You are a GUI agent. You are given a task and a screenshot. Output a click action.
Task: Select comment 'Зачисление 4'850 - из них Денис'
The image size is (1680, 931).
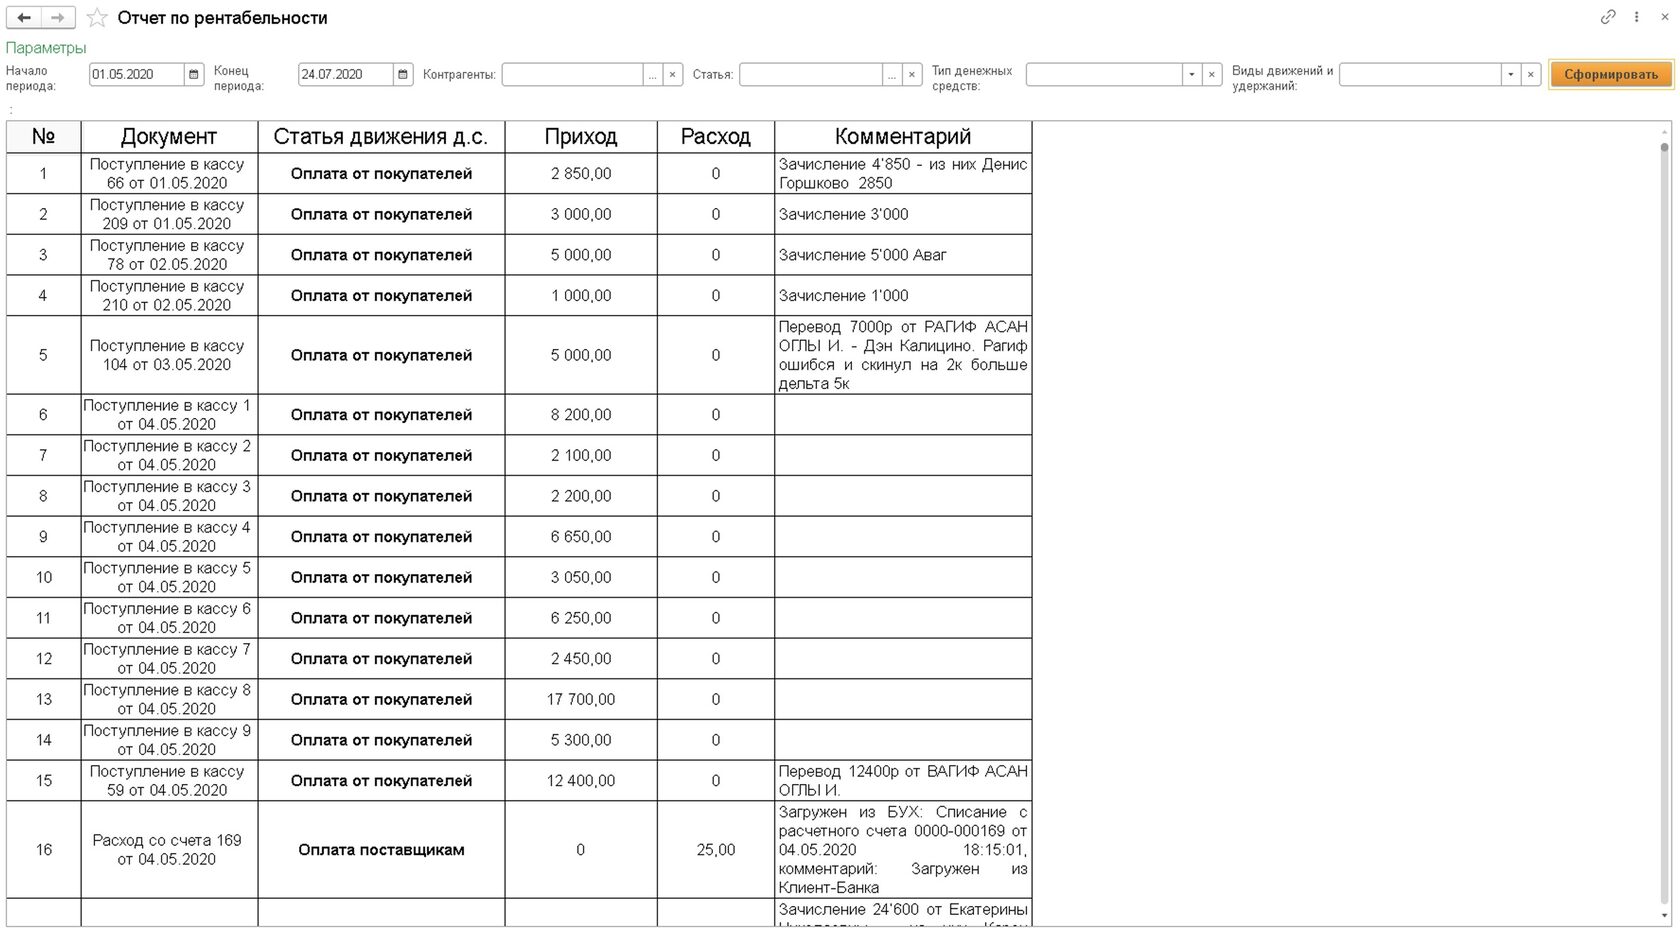(903, 173)
